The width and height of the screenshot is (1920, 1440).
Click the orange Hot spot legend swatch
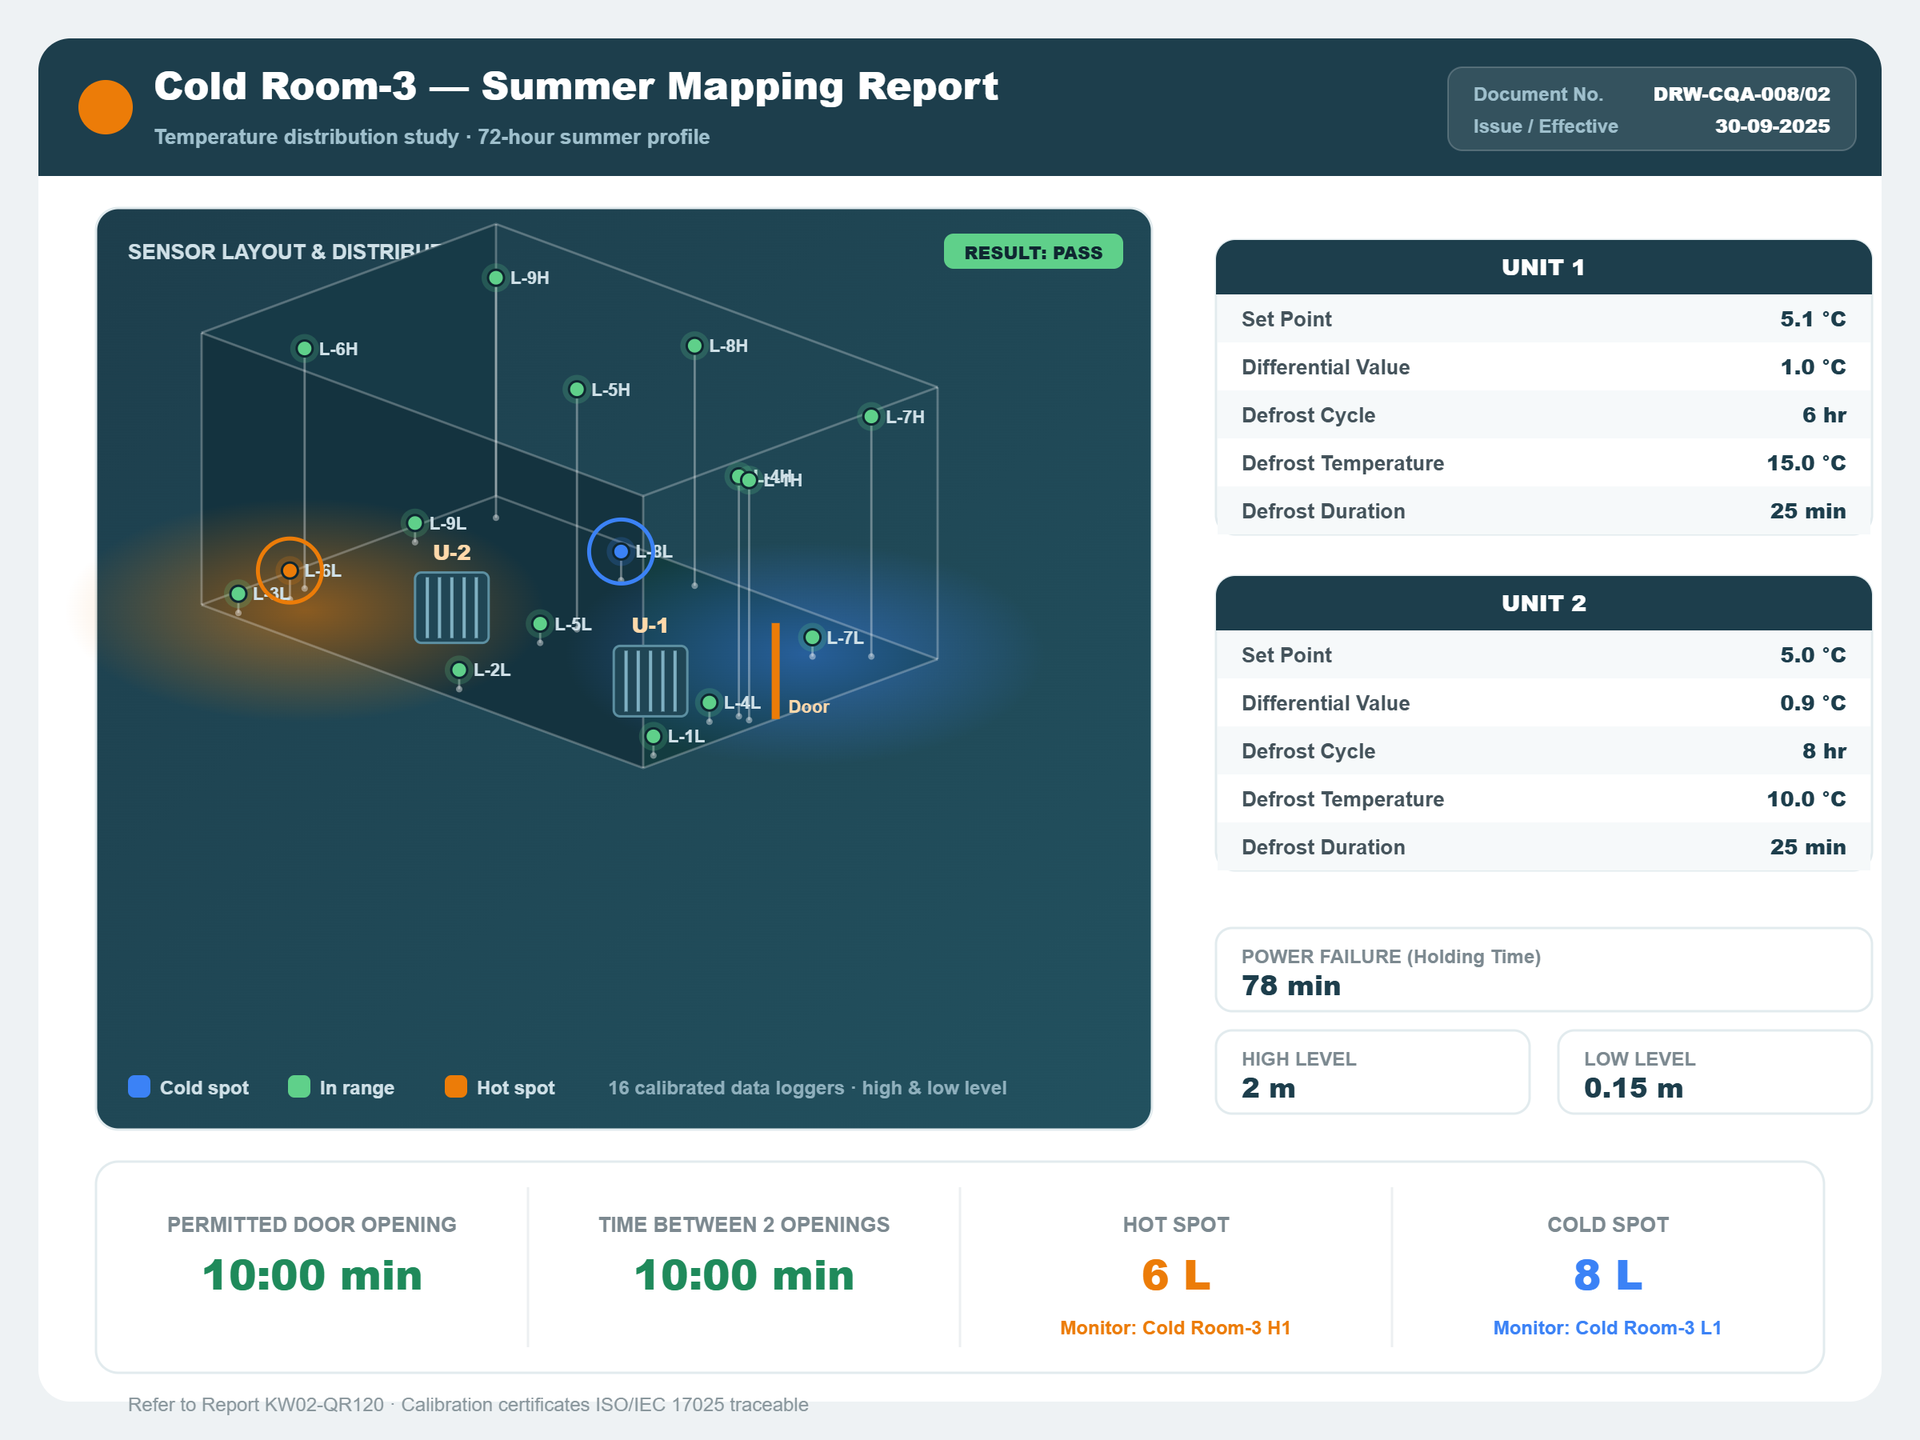456,1087
